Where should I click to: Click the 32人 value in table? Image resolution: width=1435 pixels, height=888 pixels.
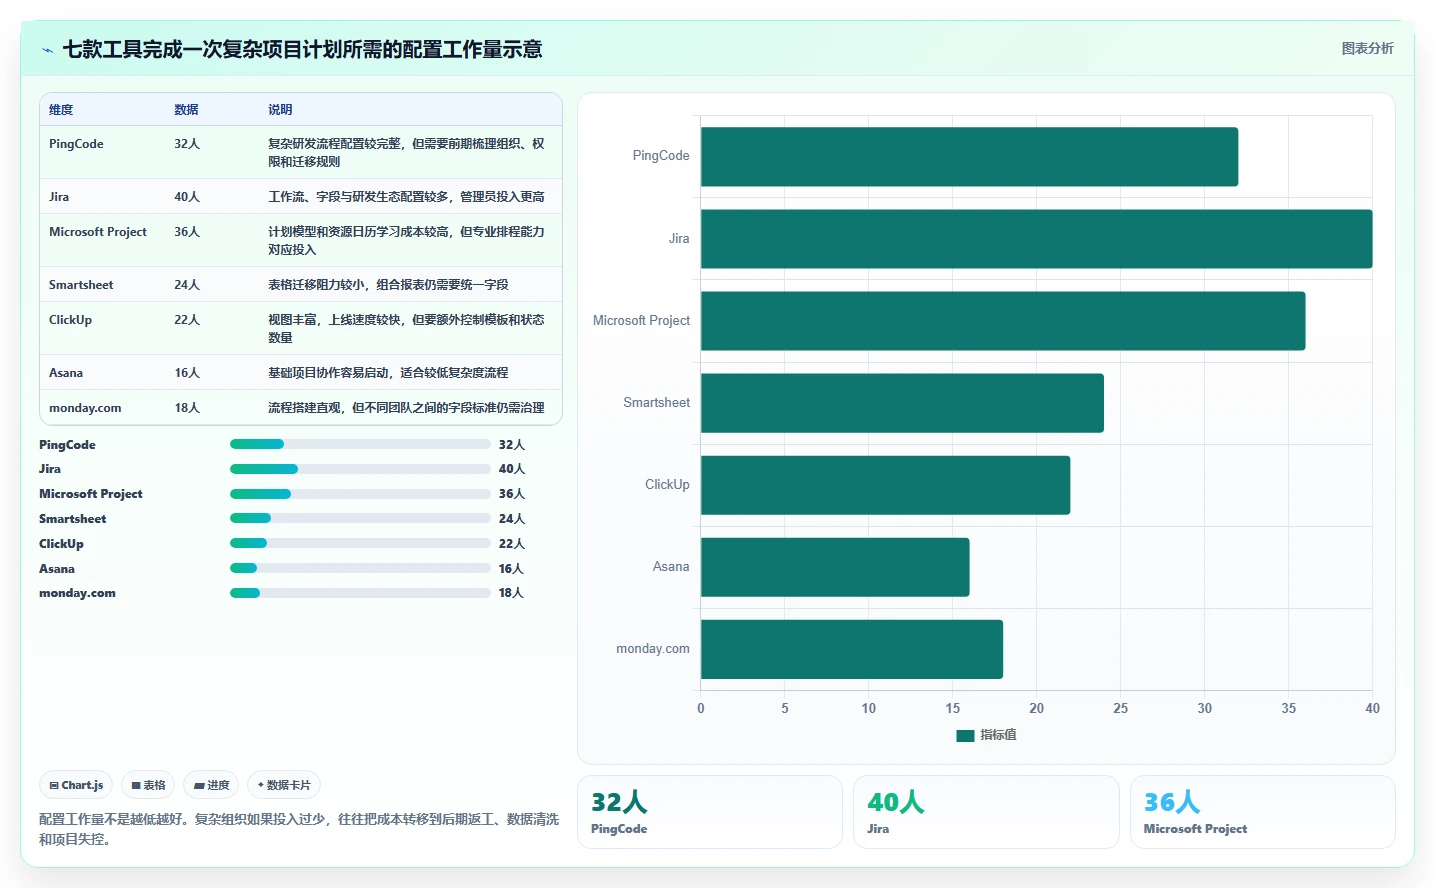(x=187, y=144)
